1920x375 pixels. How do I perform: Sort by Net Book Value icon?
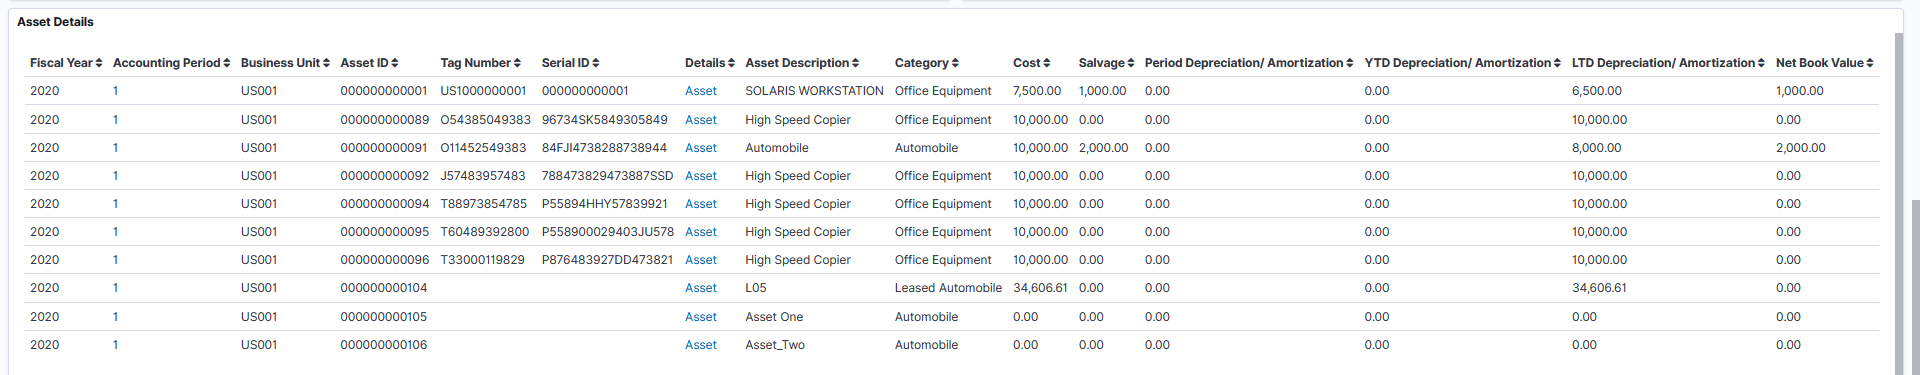[x=1870, y=63]
